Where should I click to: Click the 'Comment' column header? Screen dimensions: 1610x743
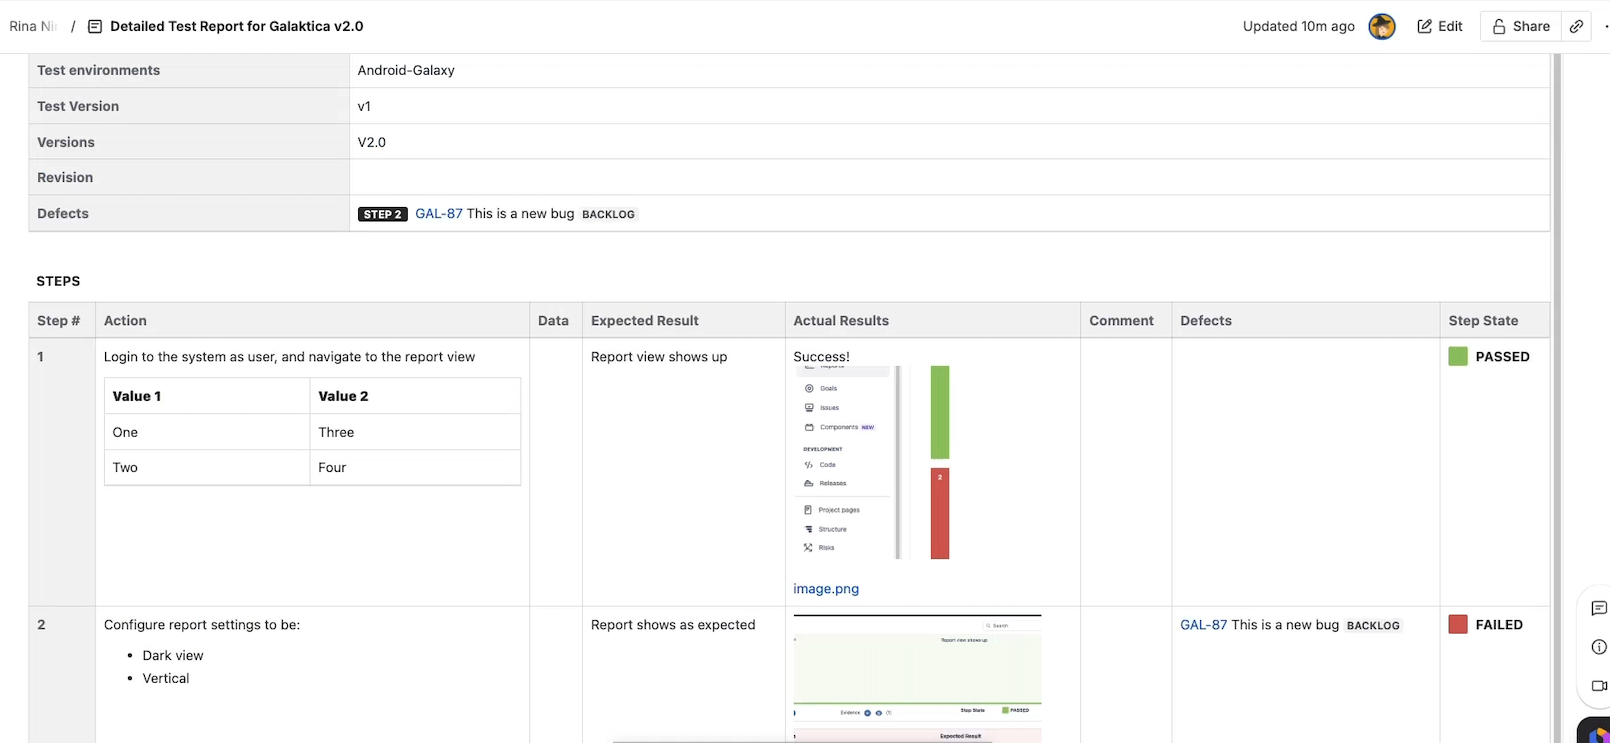click(1121, 321)
